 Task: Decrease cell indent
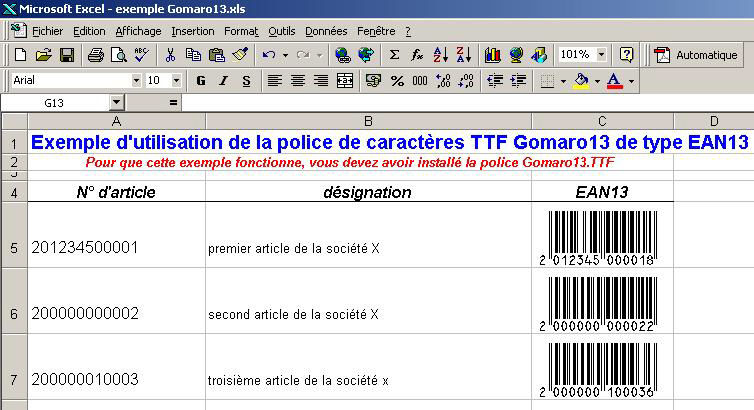coord(495,80)
